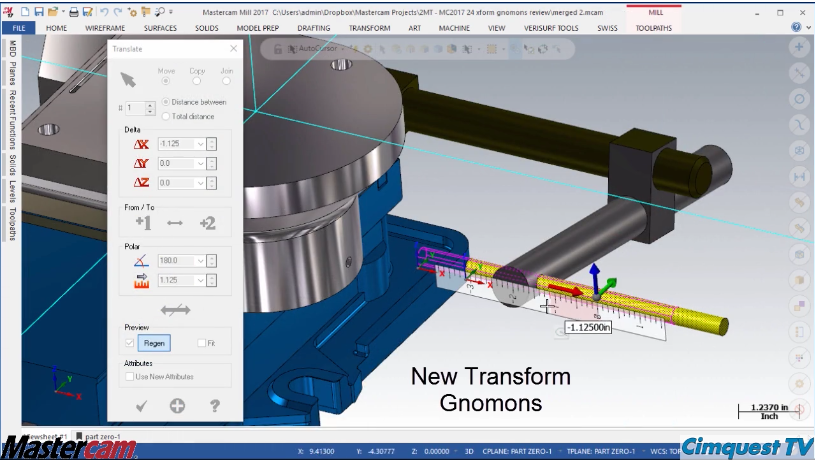Click the selection arrow icon in Translate panel
Screen dimensions: 815x460
(x=128, y=80)
